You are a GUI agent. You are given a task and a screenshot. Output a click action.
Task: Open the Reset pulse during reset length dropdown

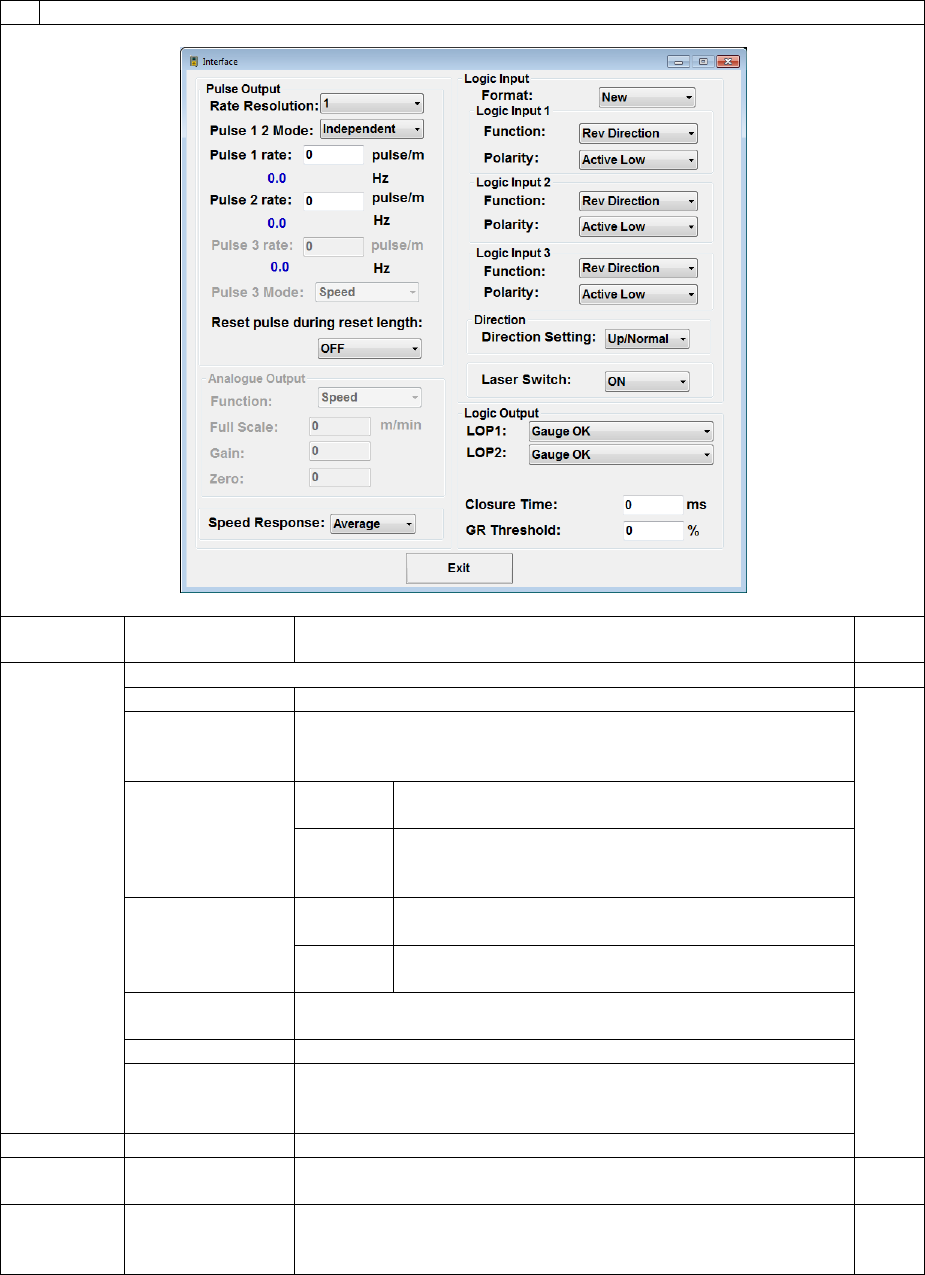(369, 349)
